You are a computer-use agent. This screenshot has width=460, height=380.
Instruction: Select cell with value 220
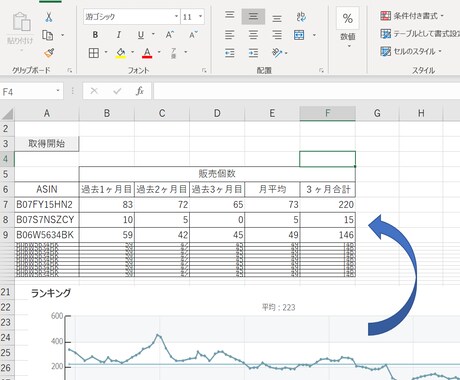328,204
